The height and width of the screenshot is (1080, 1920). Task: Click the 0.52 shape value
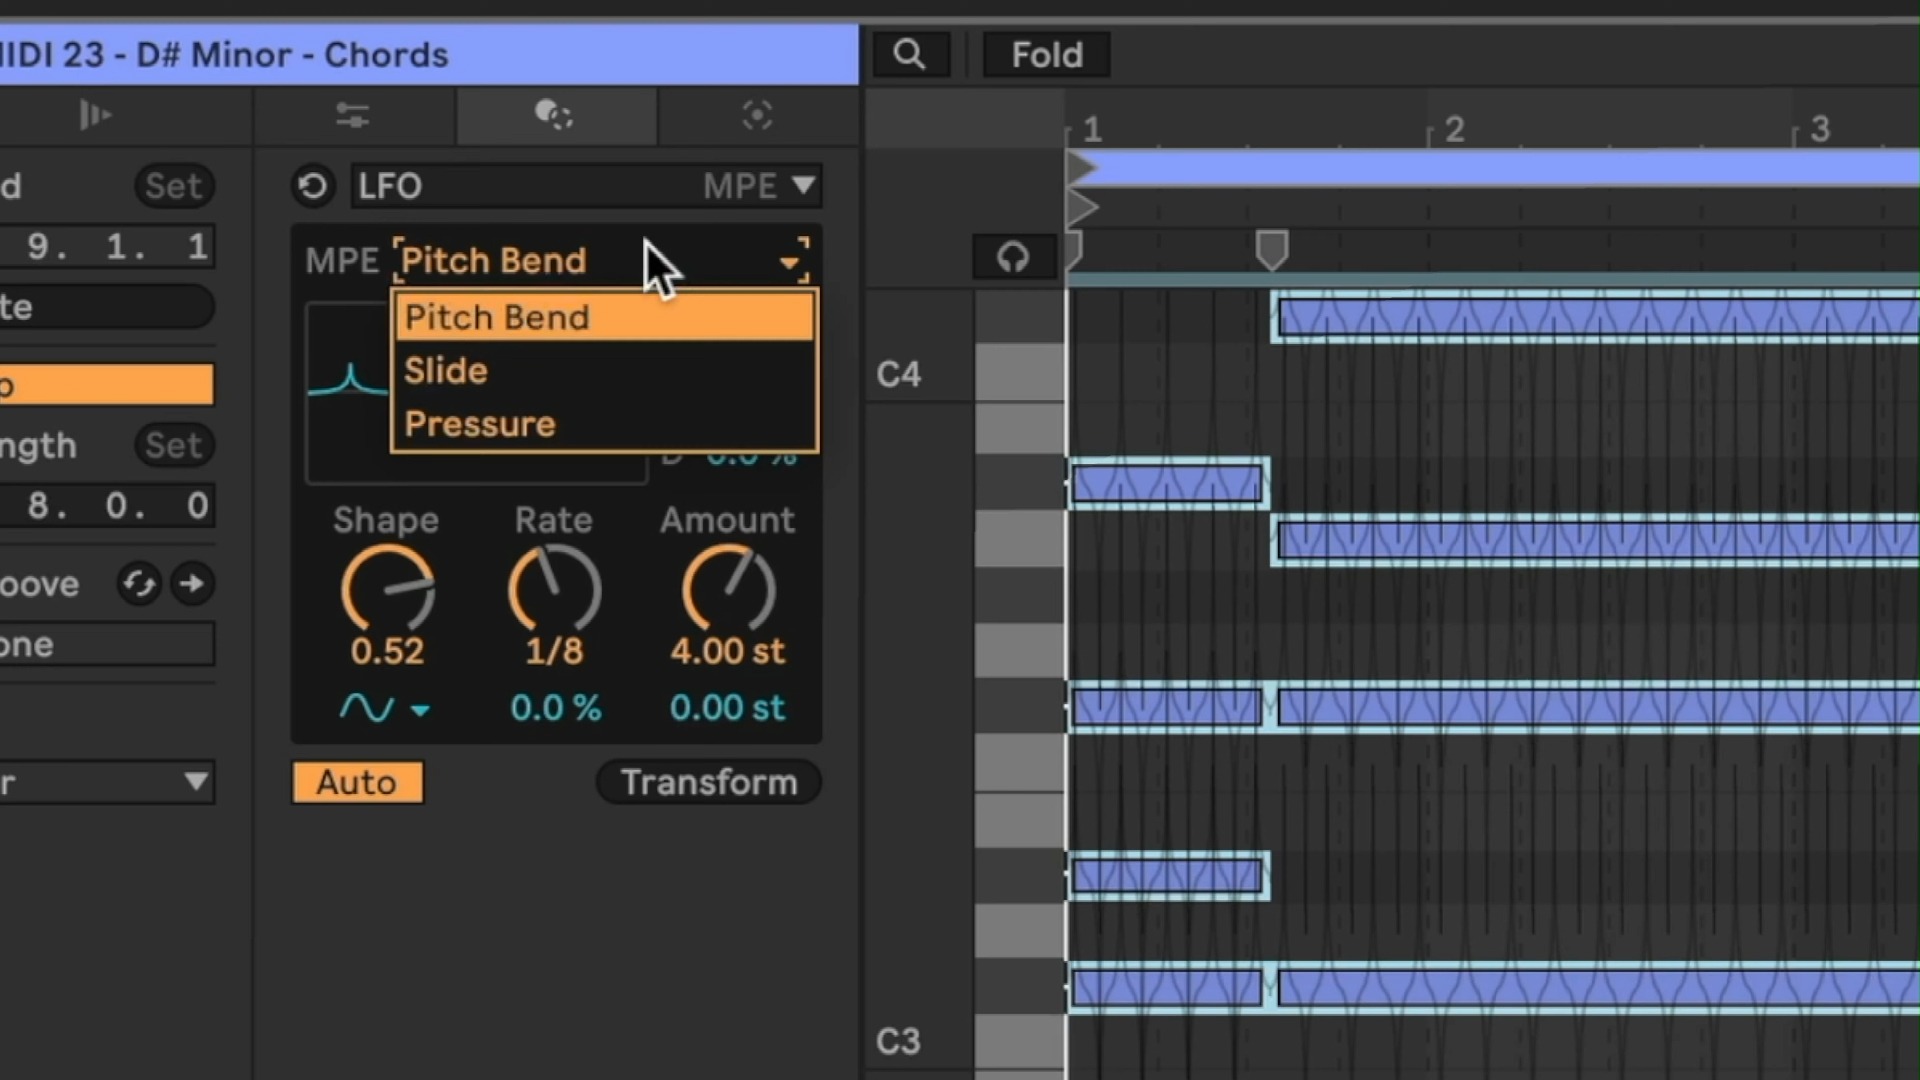click(x=387, y=652)
